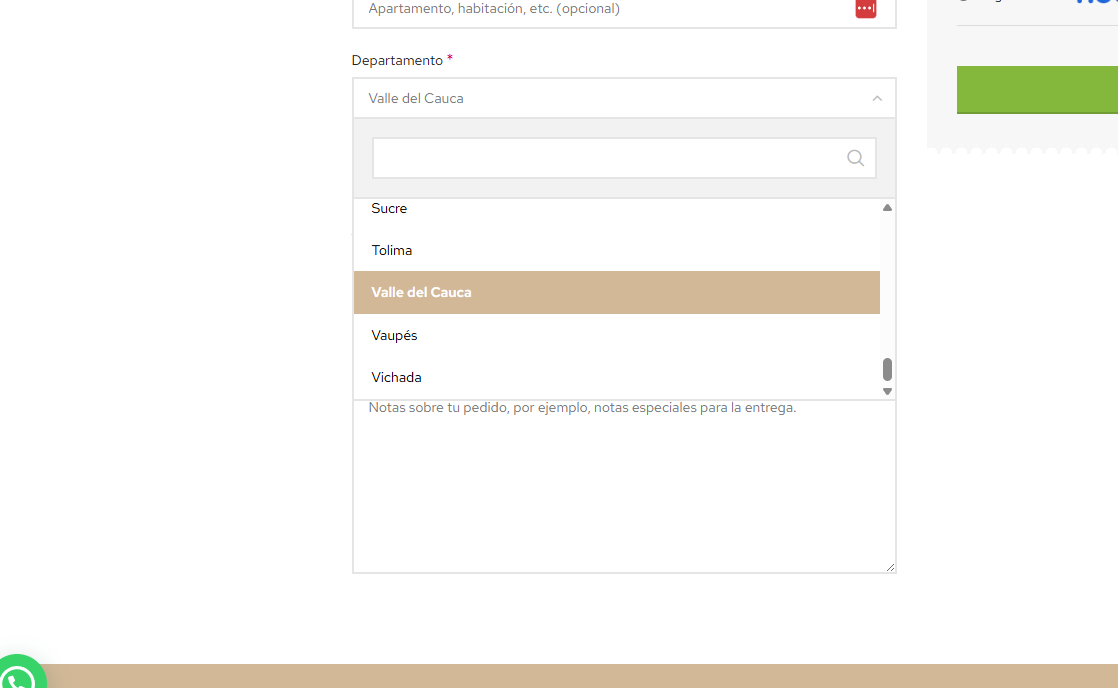This screenshot has height=688, width=1118.
Task: Click the red autofill icon in apartment field
Action: click(x=864, y=9)
